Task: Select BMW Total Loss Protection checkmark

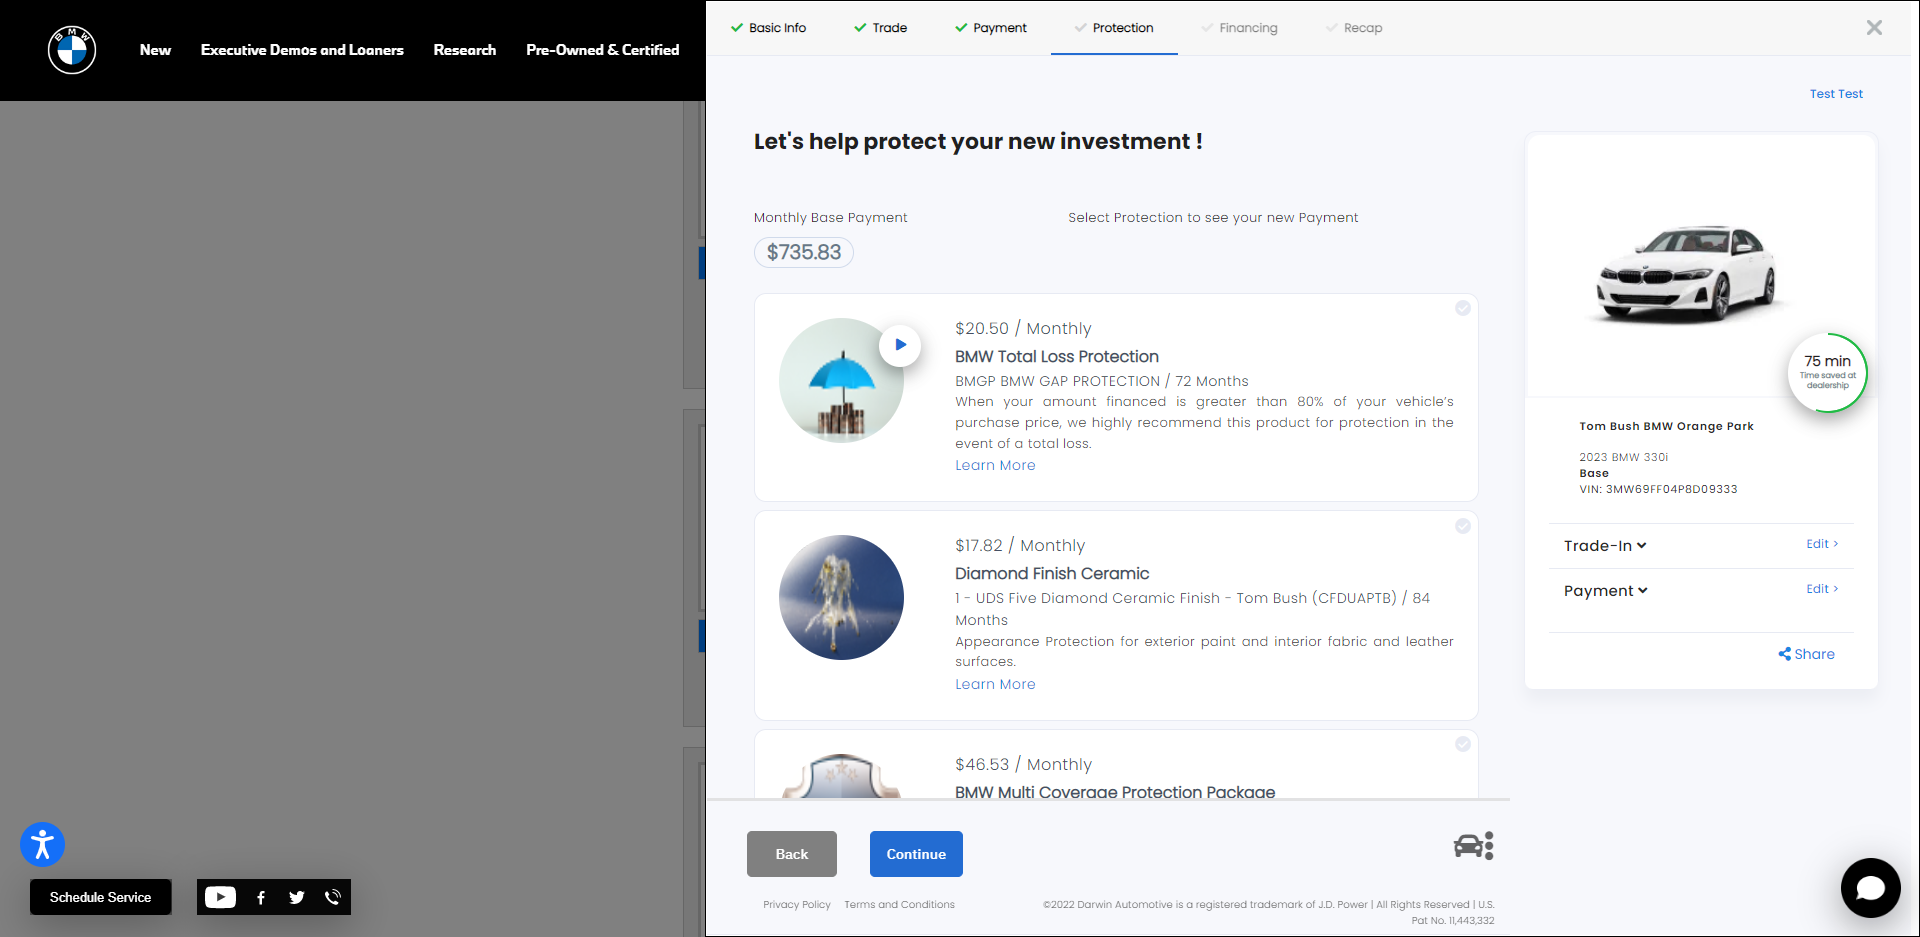Action: point(1463,308)
